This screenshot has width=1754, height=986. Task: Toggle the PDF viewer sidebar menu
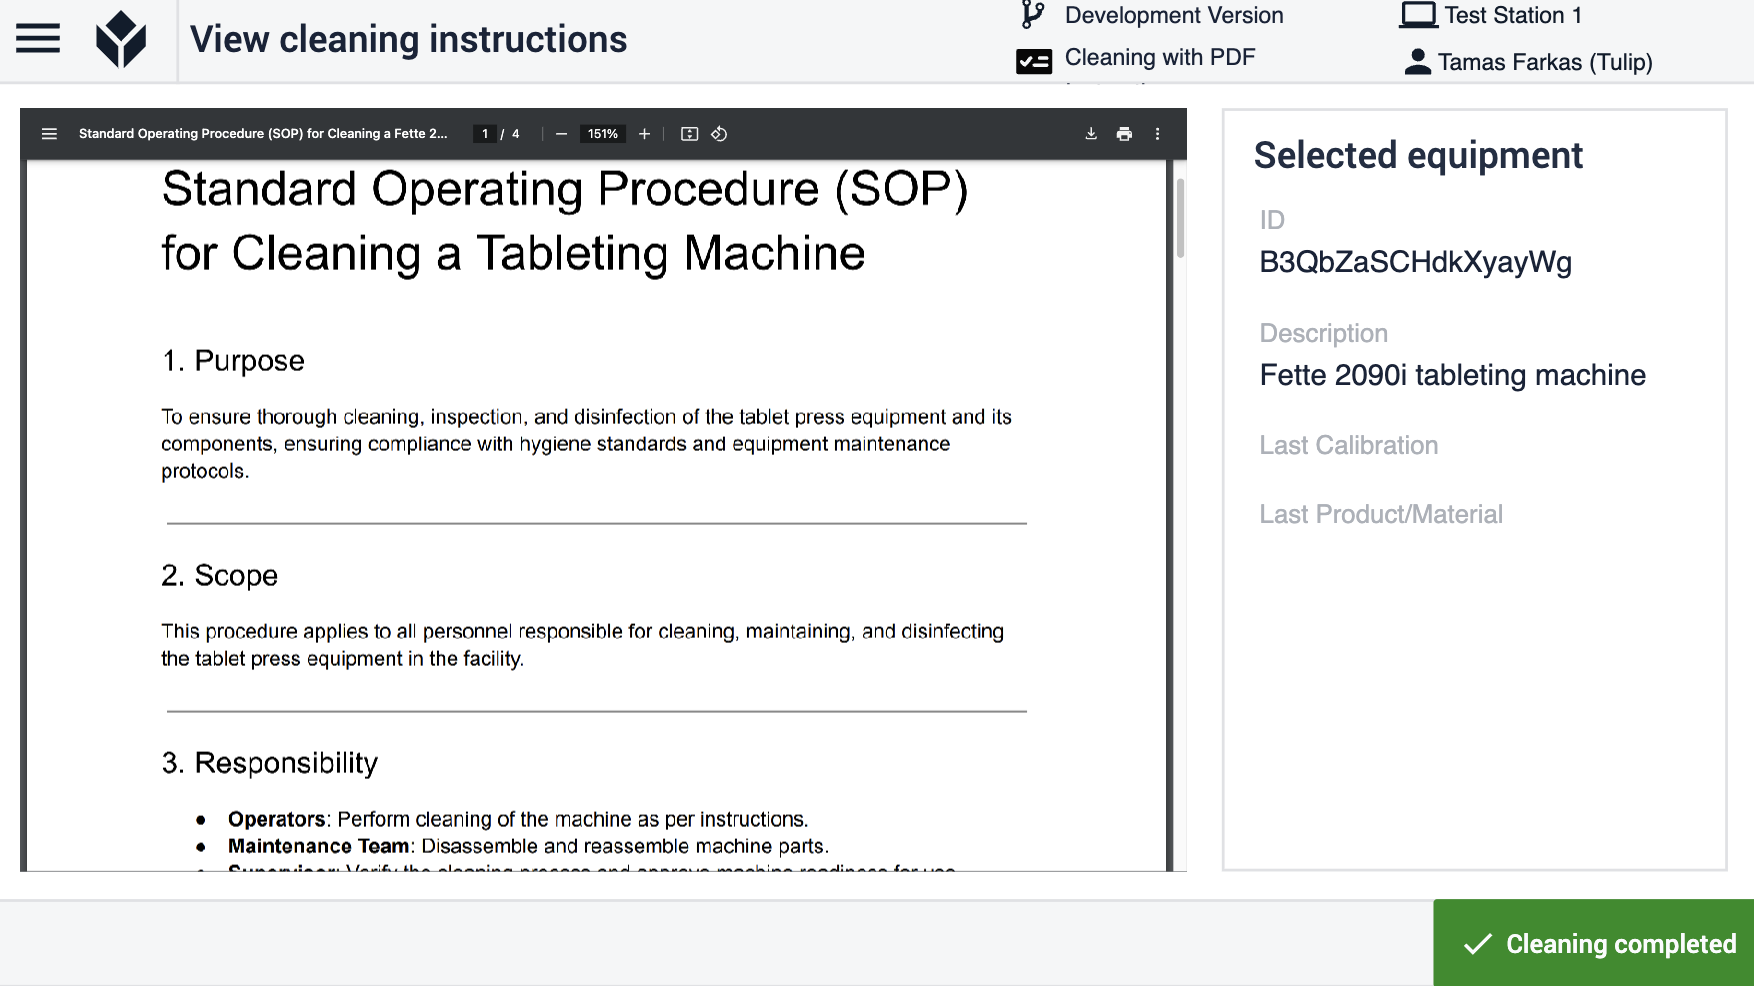coord(49,134)
